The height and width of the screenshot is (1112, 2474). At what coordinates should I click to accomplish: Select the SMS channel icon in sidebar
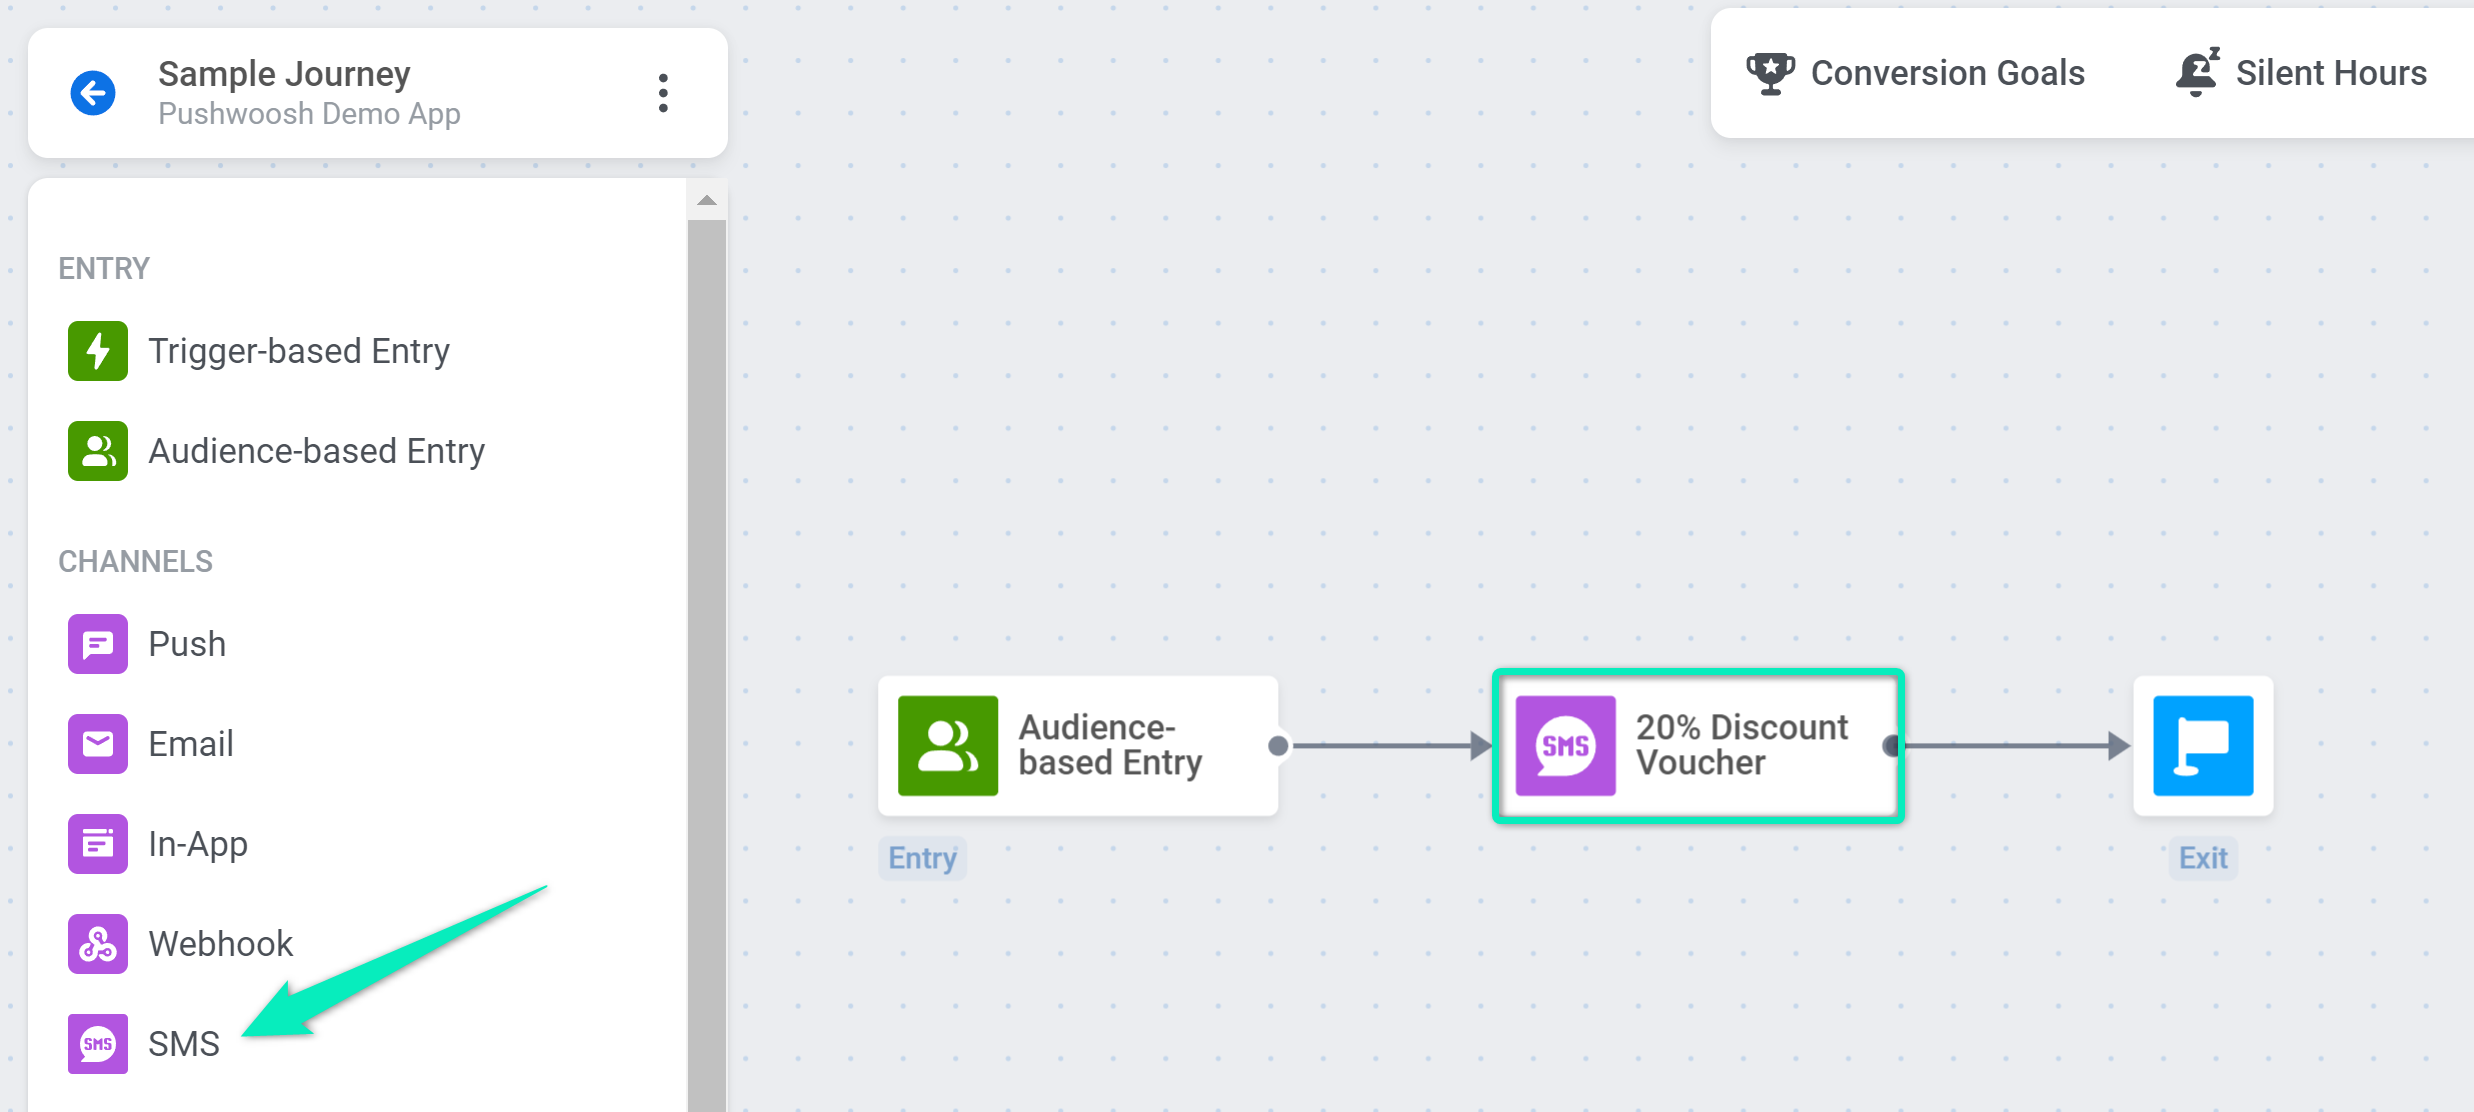pos(98,1044)
